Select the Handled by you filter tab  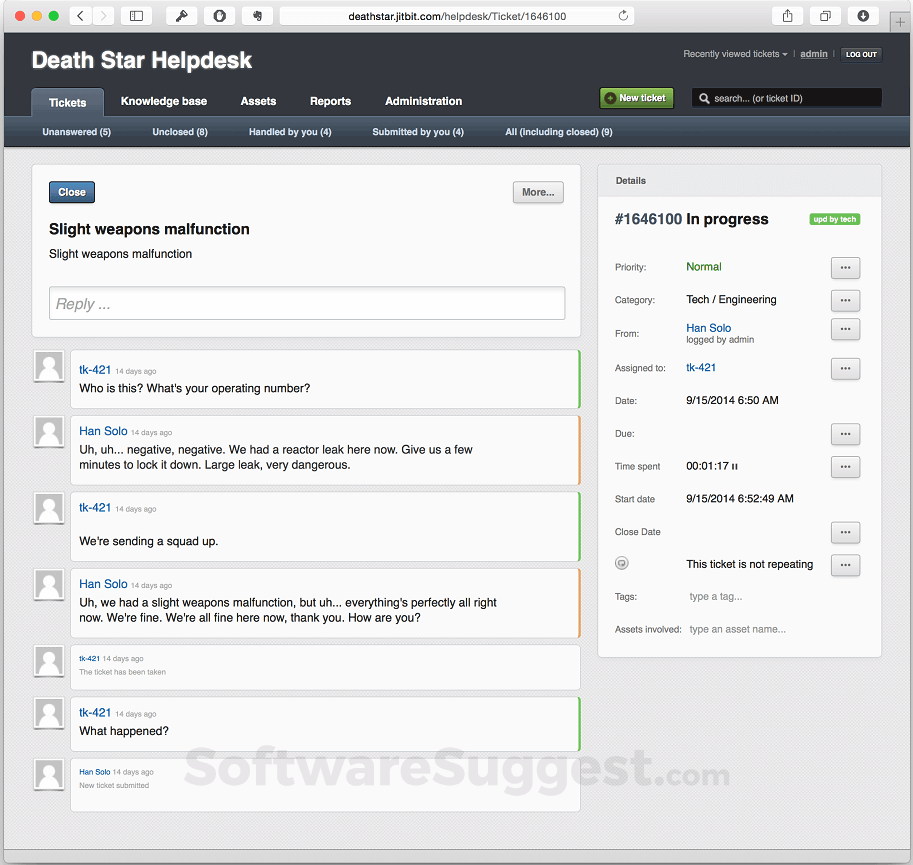coord(289,131)
